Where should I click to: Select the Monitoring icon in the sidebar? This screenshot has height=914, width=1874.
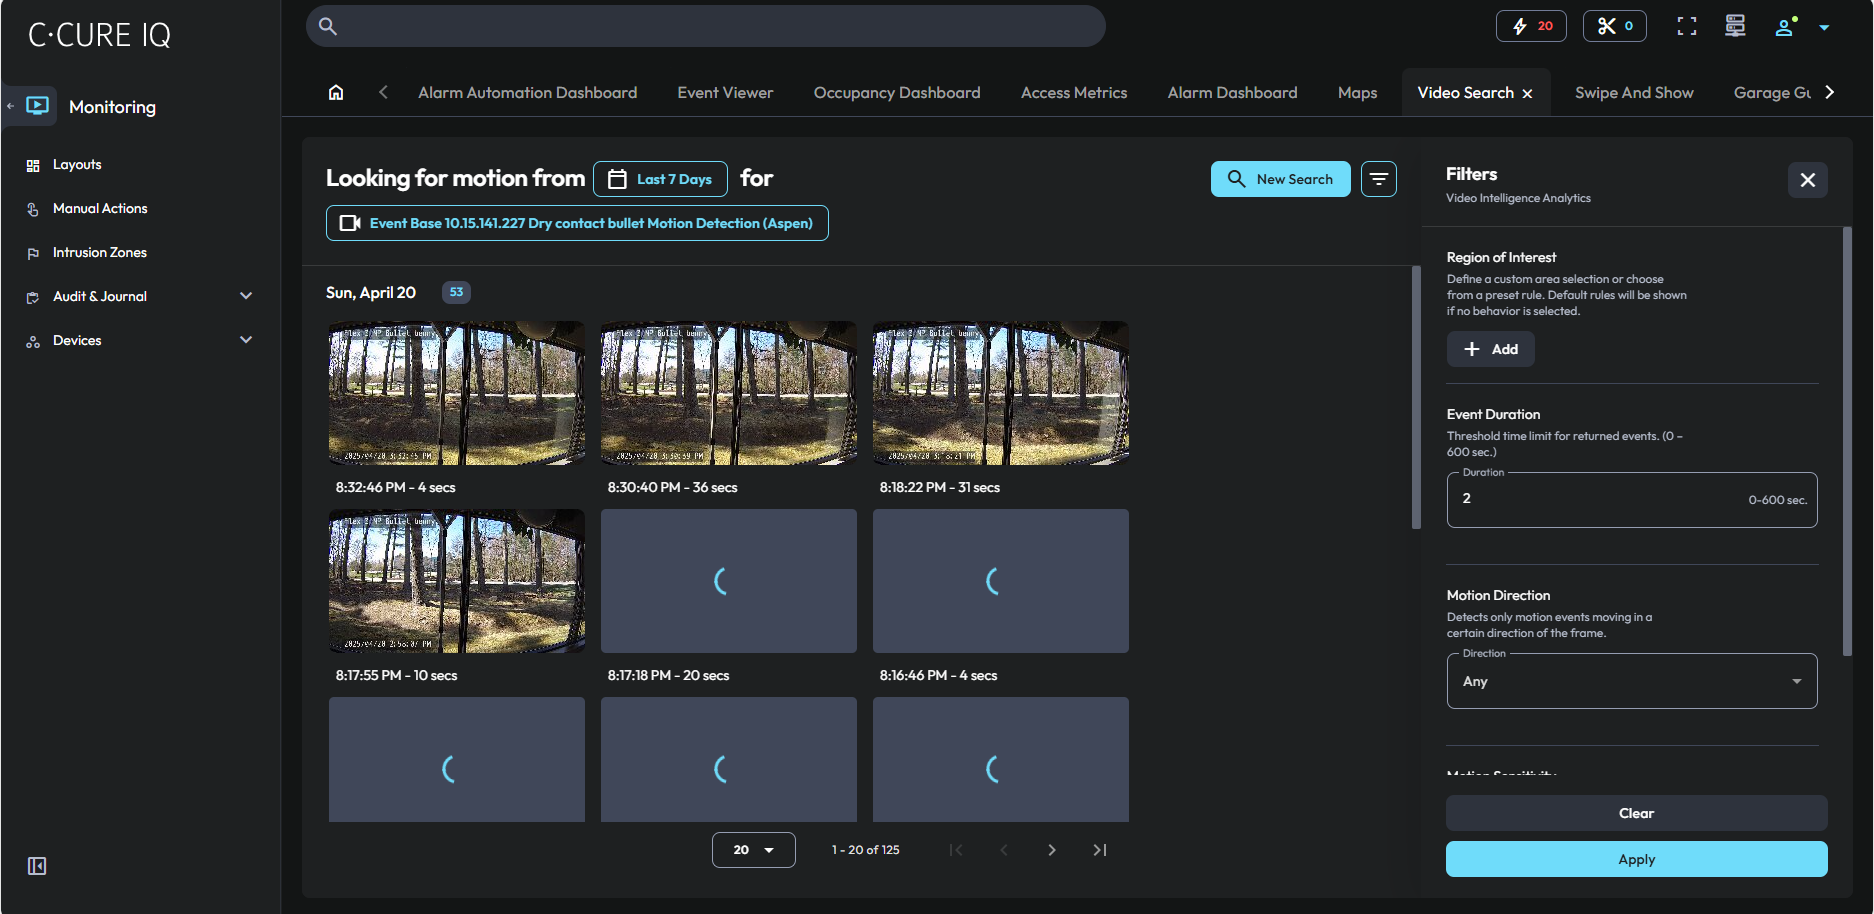coord(35,106)
